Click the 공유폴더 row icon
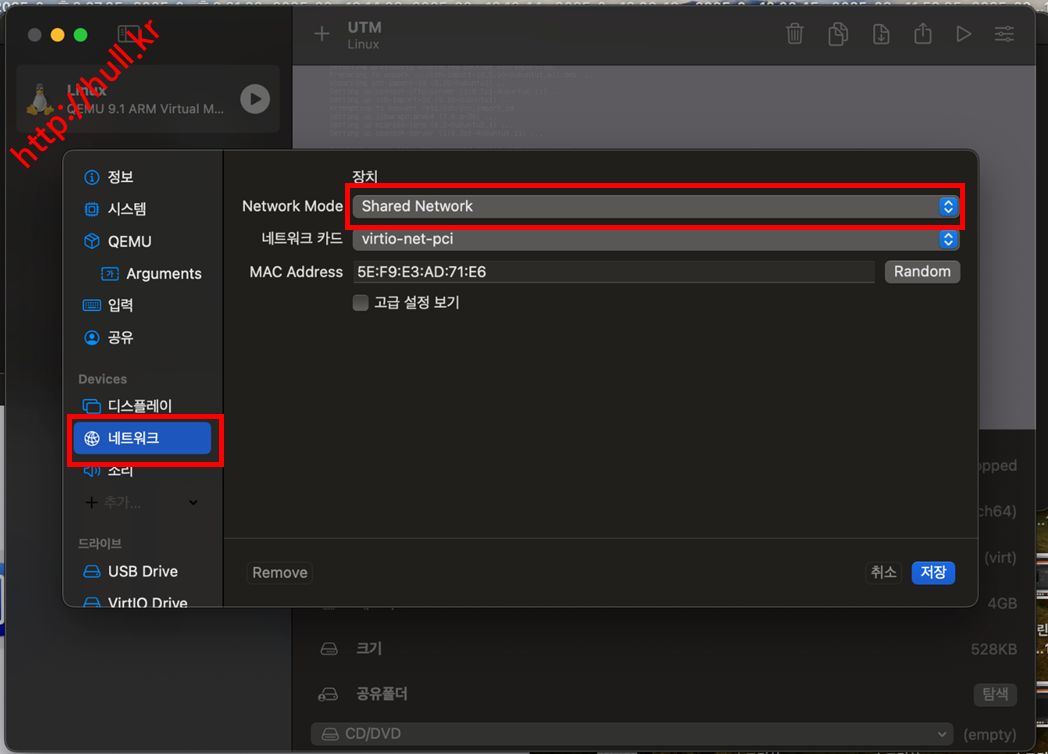This screenshot has height=754, width=1048. [328, 695]
